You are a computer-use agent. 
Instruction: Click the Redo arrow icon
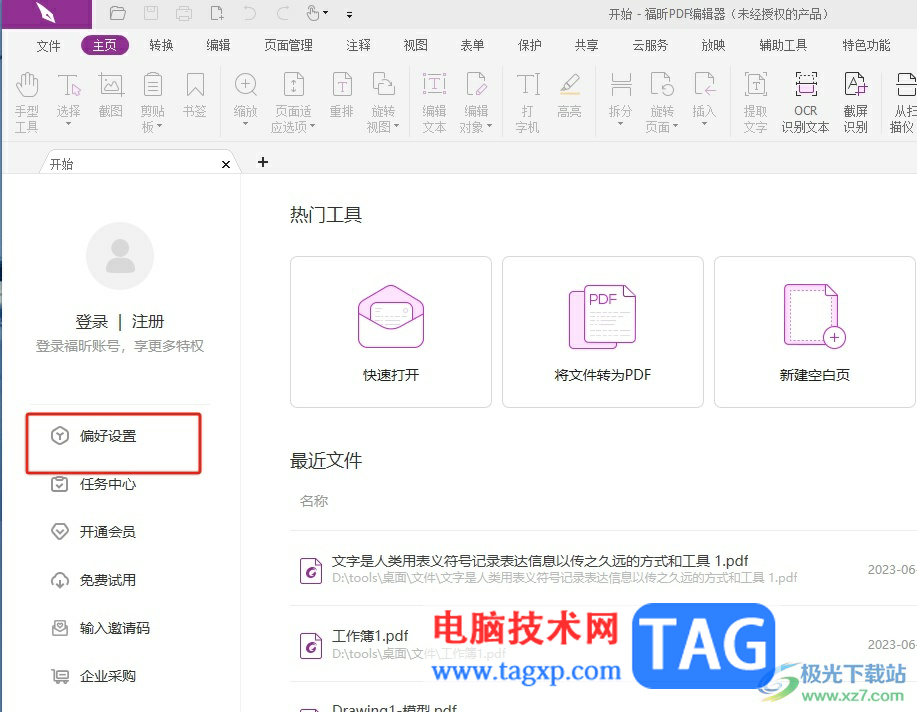tap(283, 13)
